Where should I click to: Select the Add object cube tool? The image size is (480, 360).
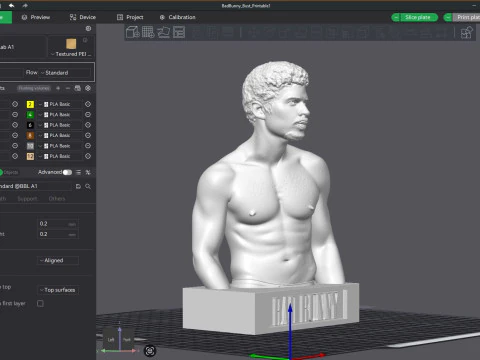point(133,32)
